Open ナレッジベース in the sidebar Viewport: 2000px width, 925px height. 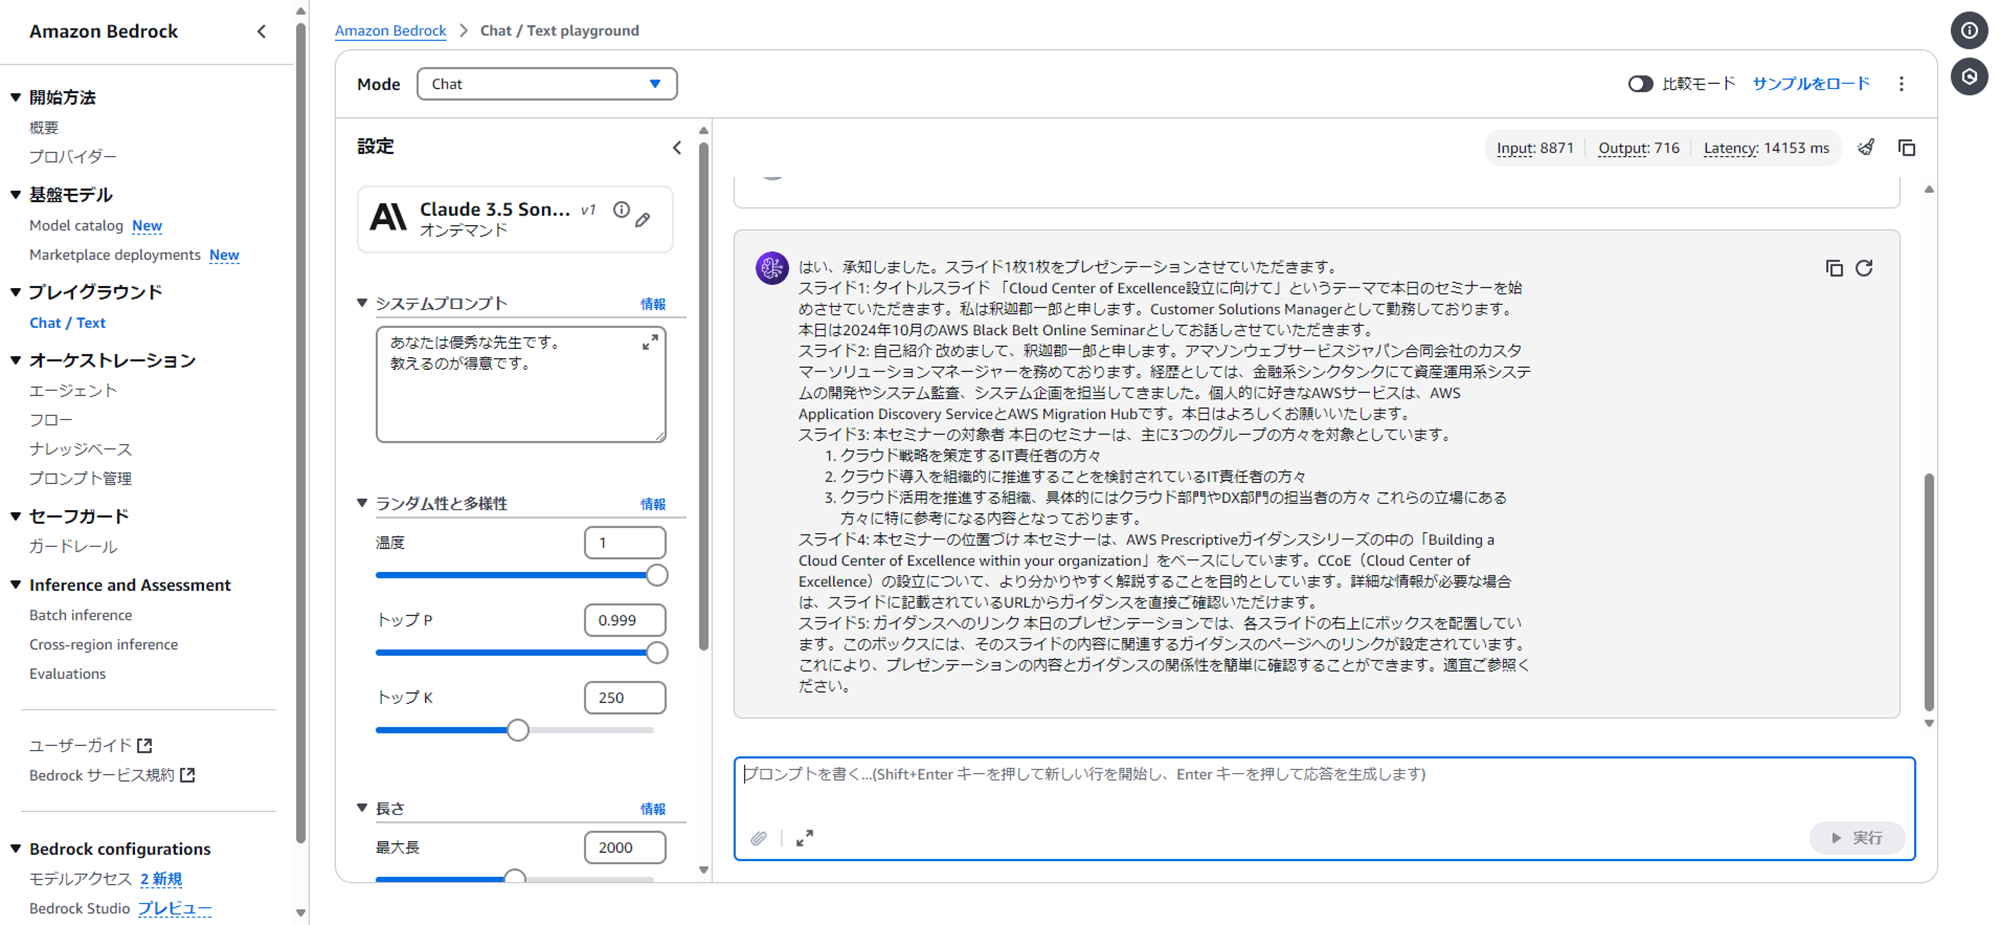point(80,449)
